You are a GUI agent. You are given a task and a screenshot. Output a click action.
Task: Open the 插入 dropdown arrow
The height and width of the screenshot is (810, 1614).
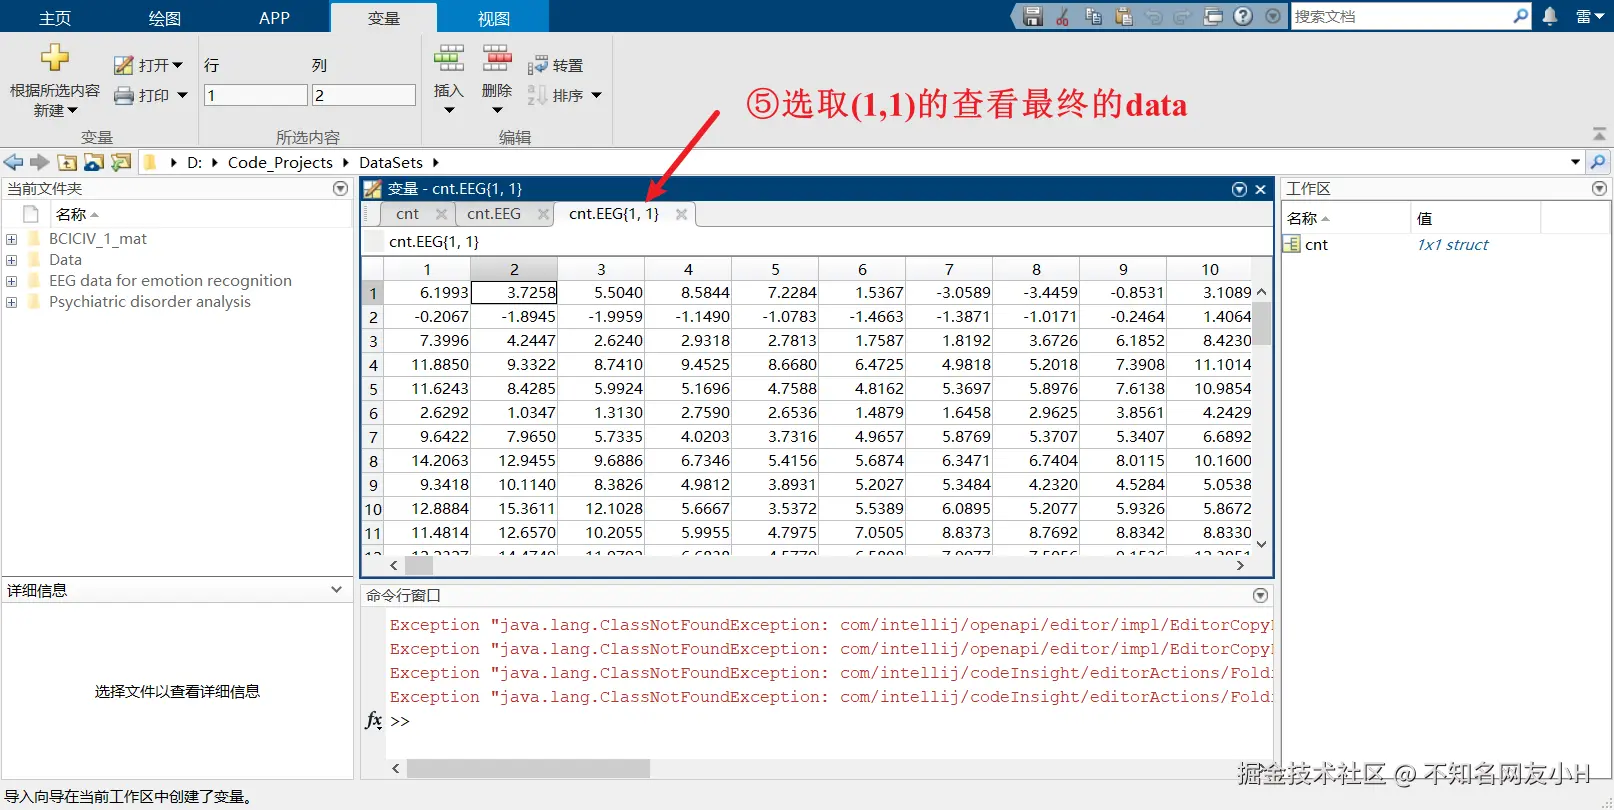(x=449, y=110)
